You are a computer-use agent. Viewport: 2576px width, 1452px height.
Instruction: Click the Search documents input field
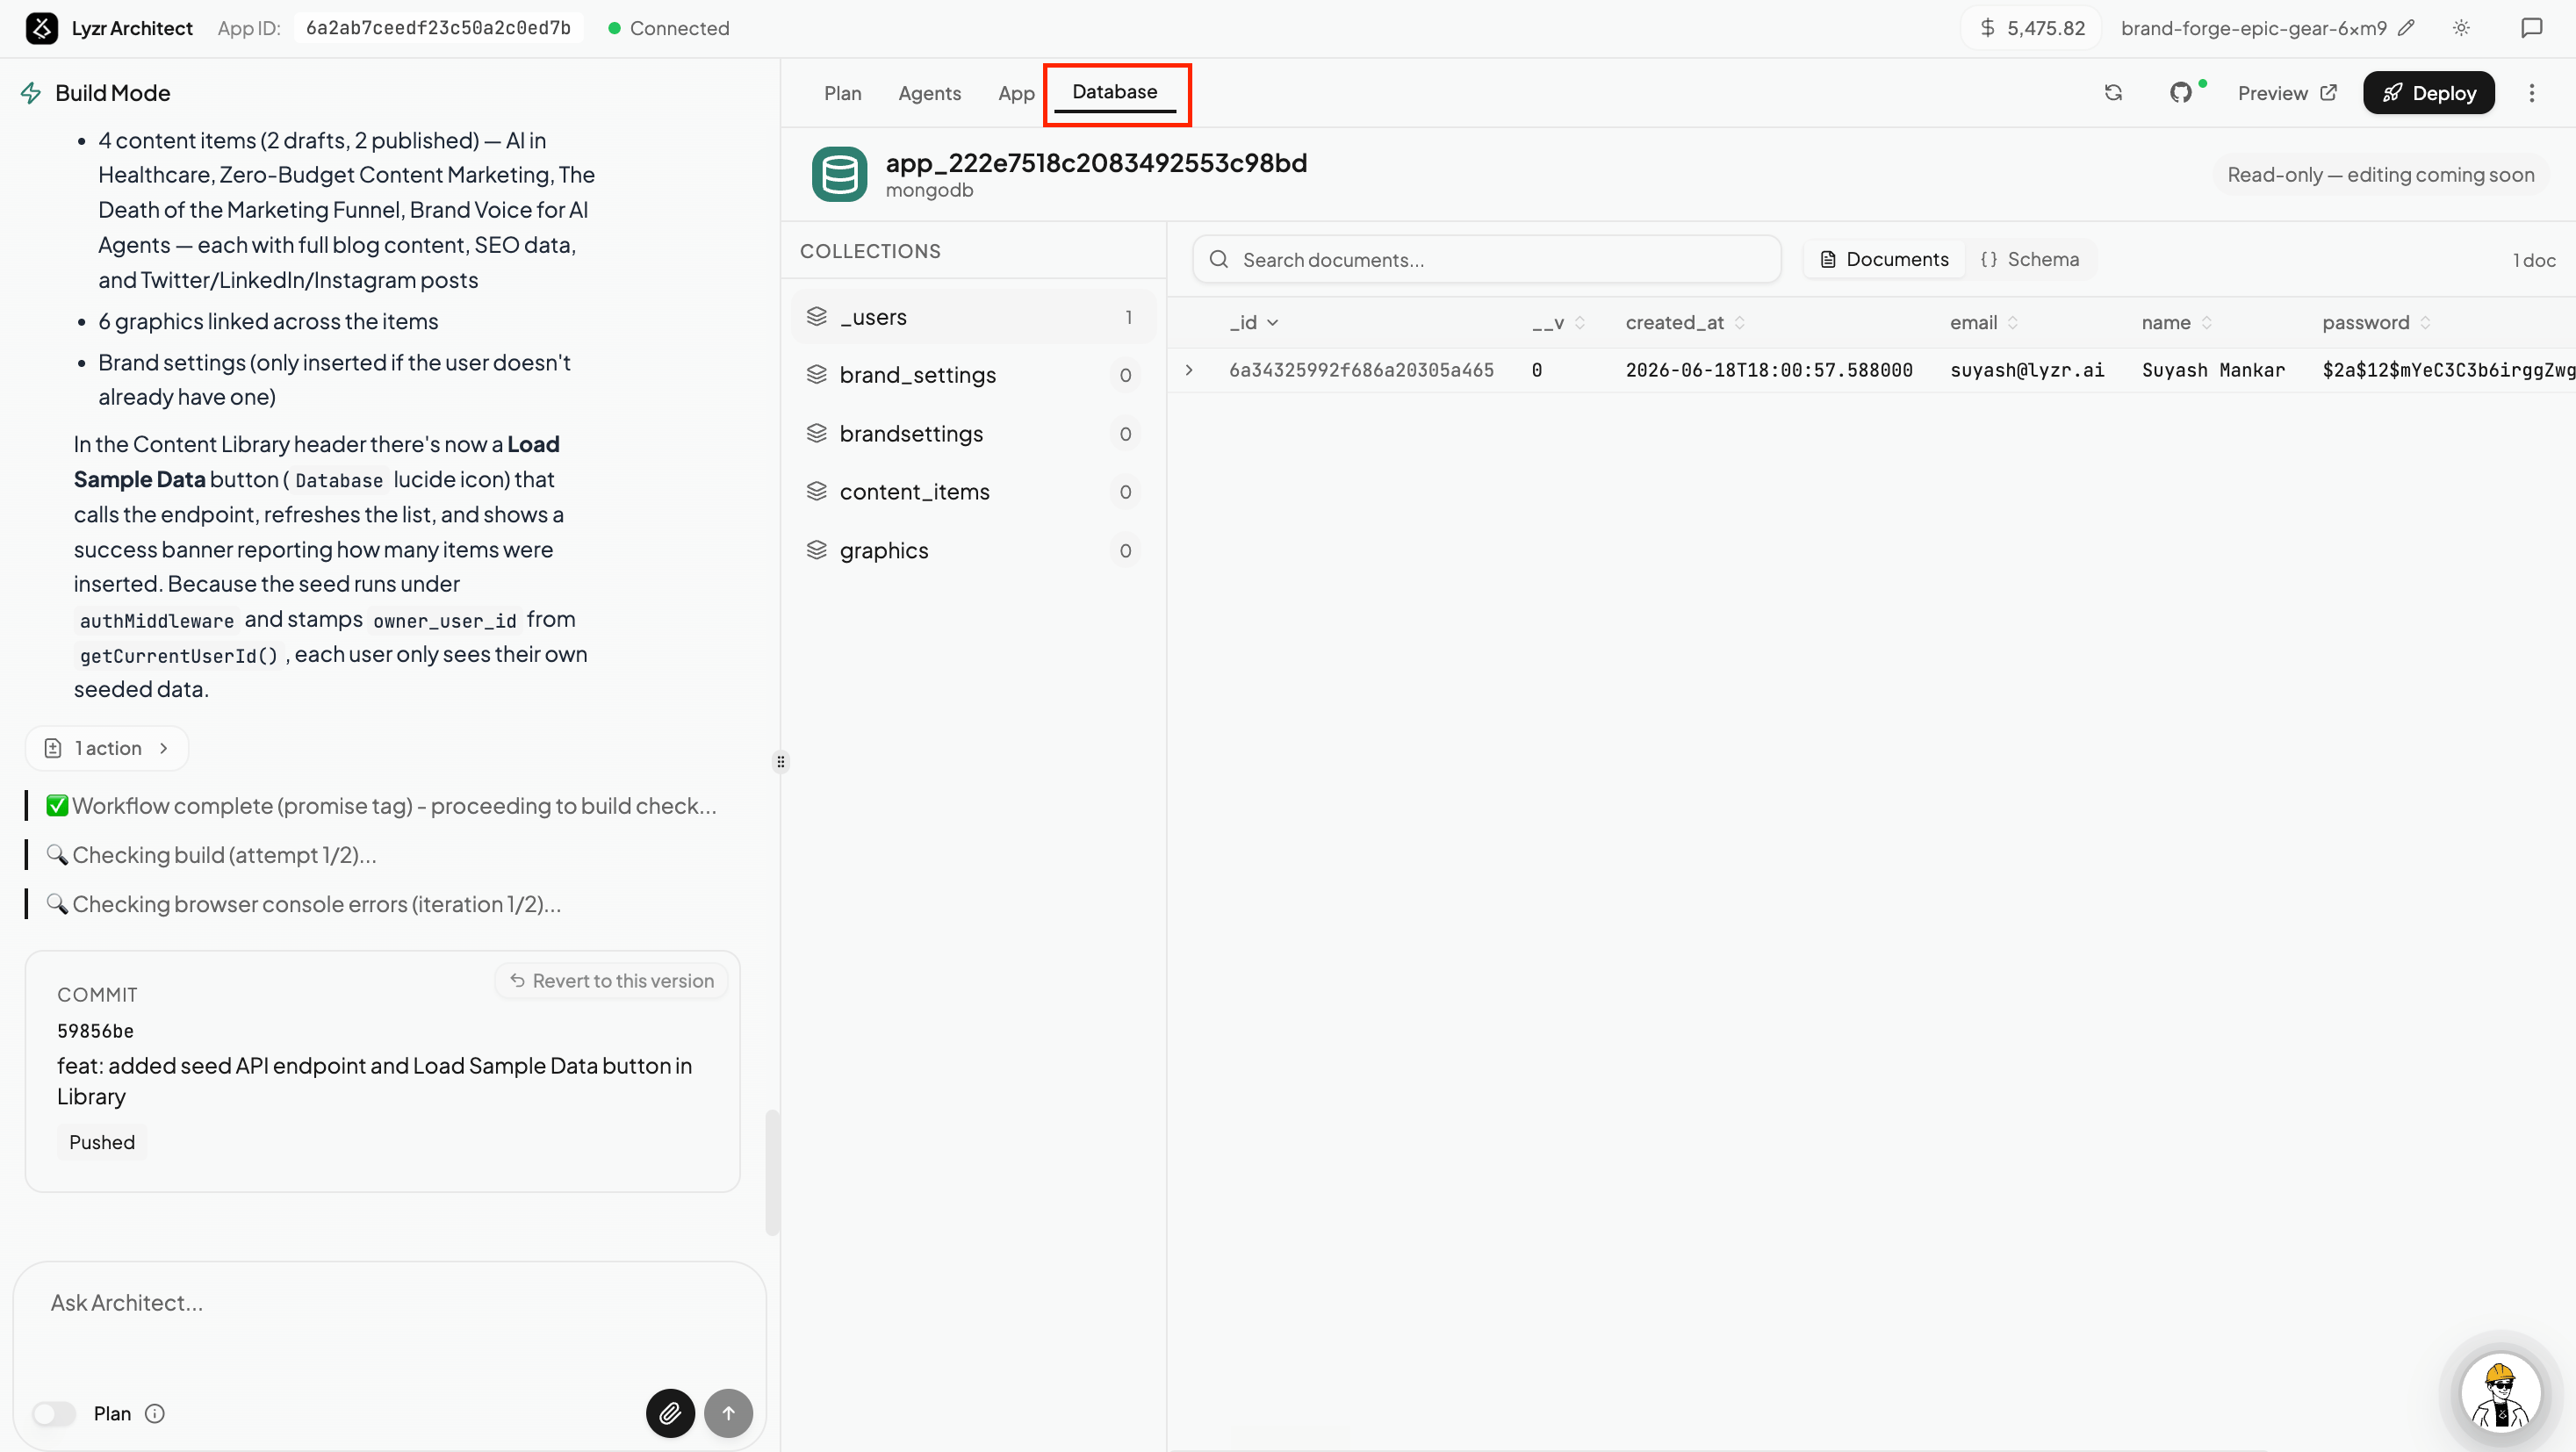(1487, 260)
